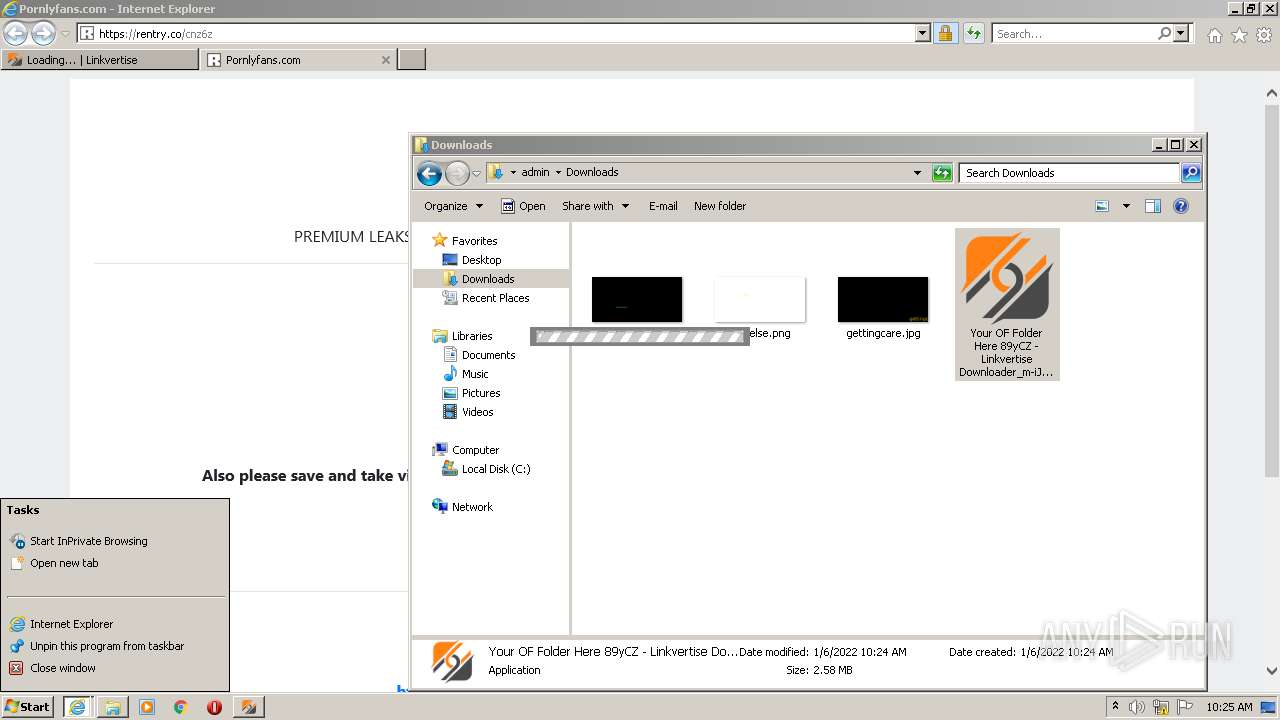Screen dimensions: 1280x720
Task: Open the Share with dropdown
Action: coord(595,206)
